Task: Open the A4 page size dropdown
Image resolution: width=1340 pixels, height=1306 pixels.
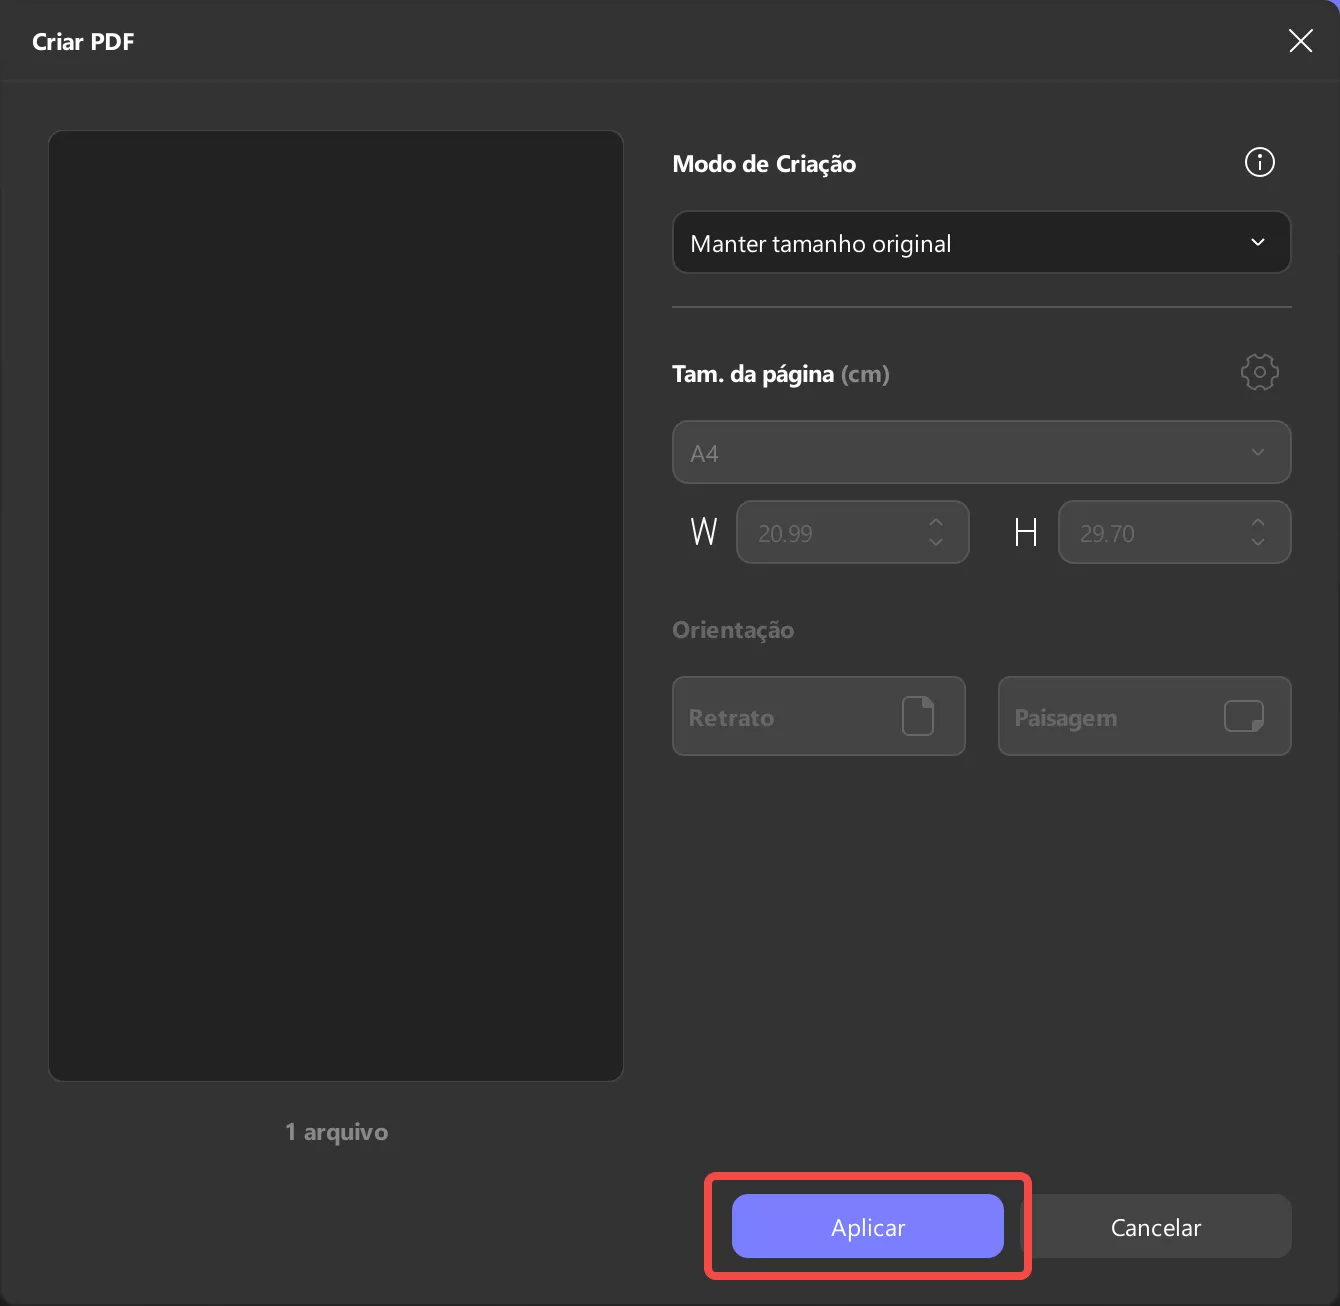Action: click(x=981, y=452)
